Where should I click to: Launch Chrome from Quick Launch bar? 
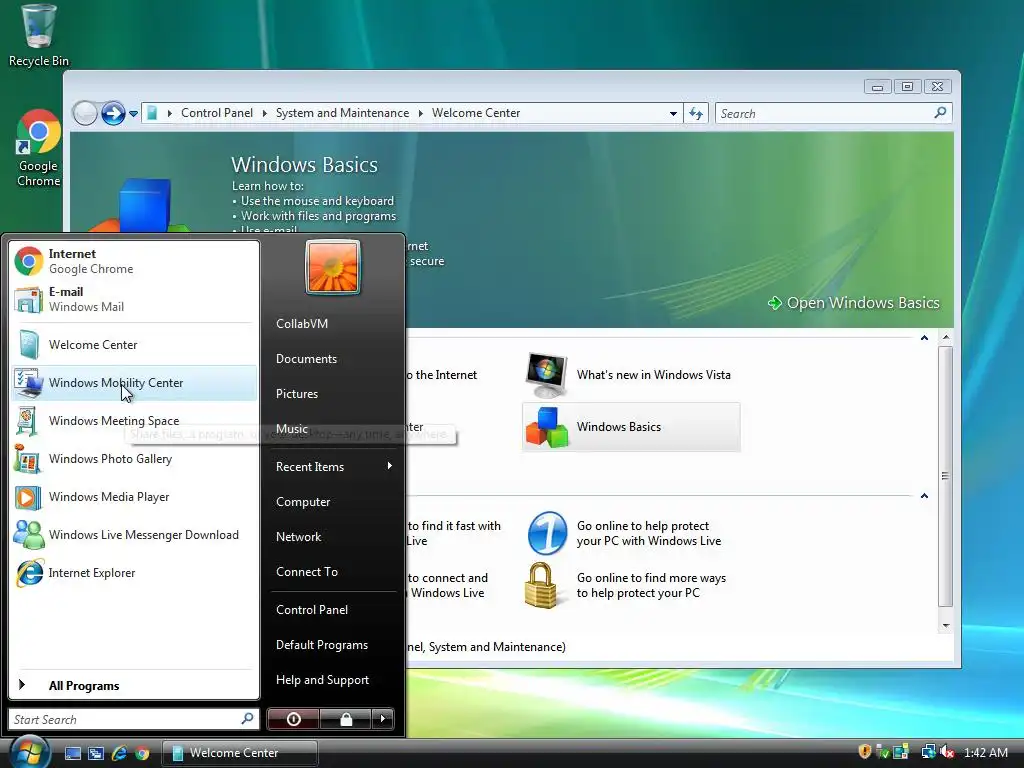(x=142, y=753)
